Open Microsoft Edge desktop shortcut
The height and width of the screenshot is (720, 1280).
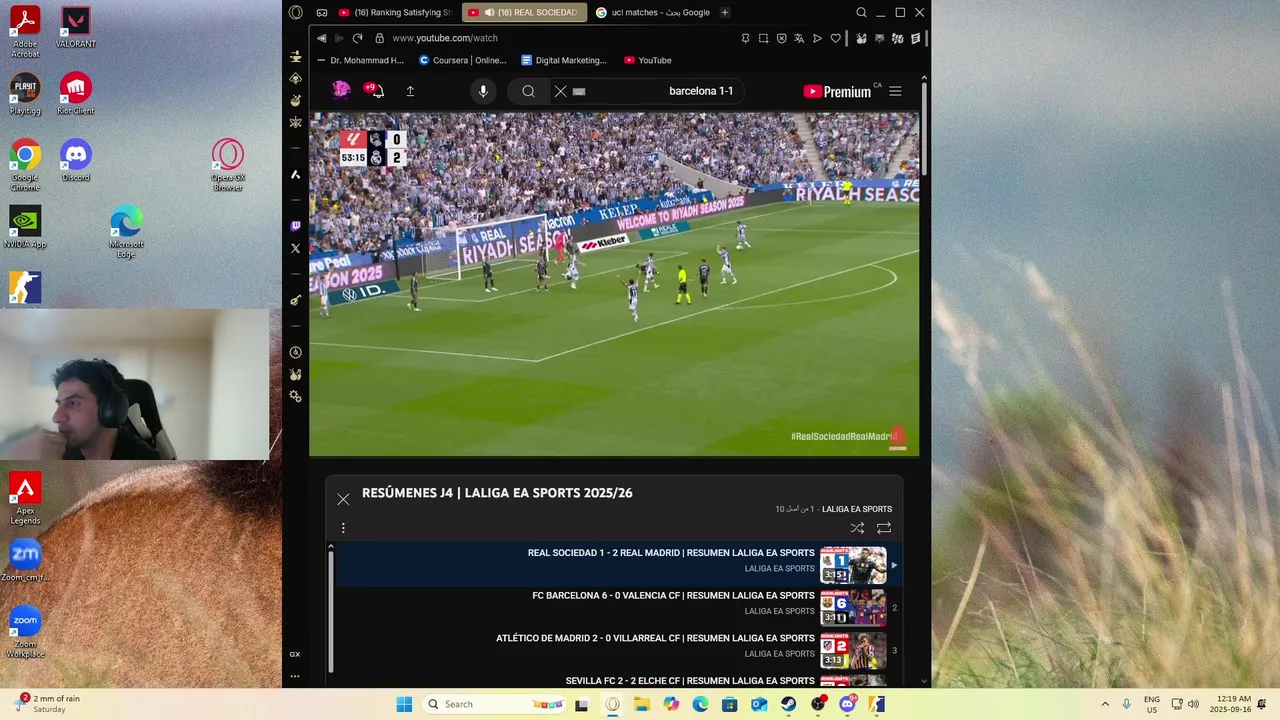point(126,232)
